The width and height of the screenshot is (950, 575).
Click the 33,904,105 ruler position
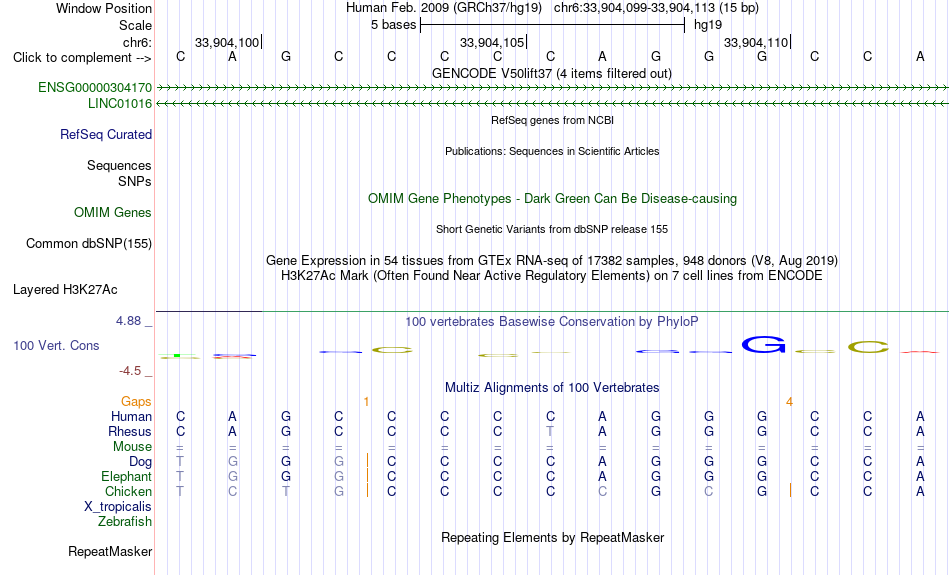pyautogui.click(x=492, y=42)
